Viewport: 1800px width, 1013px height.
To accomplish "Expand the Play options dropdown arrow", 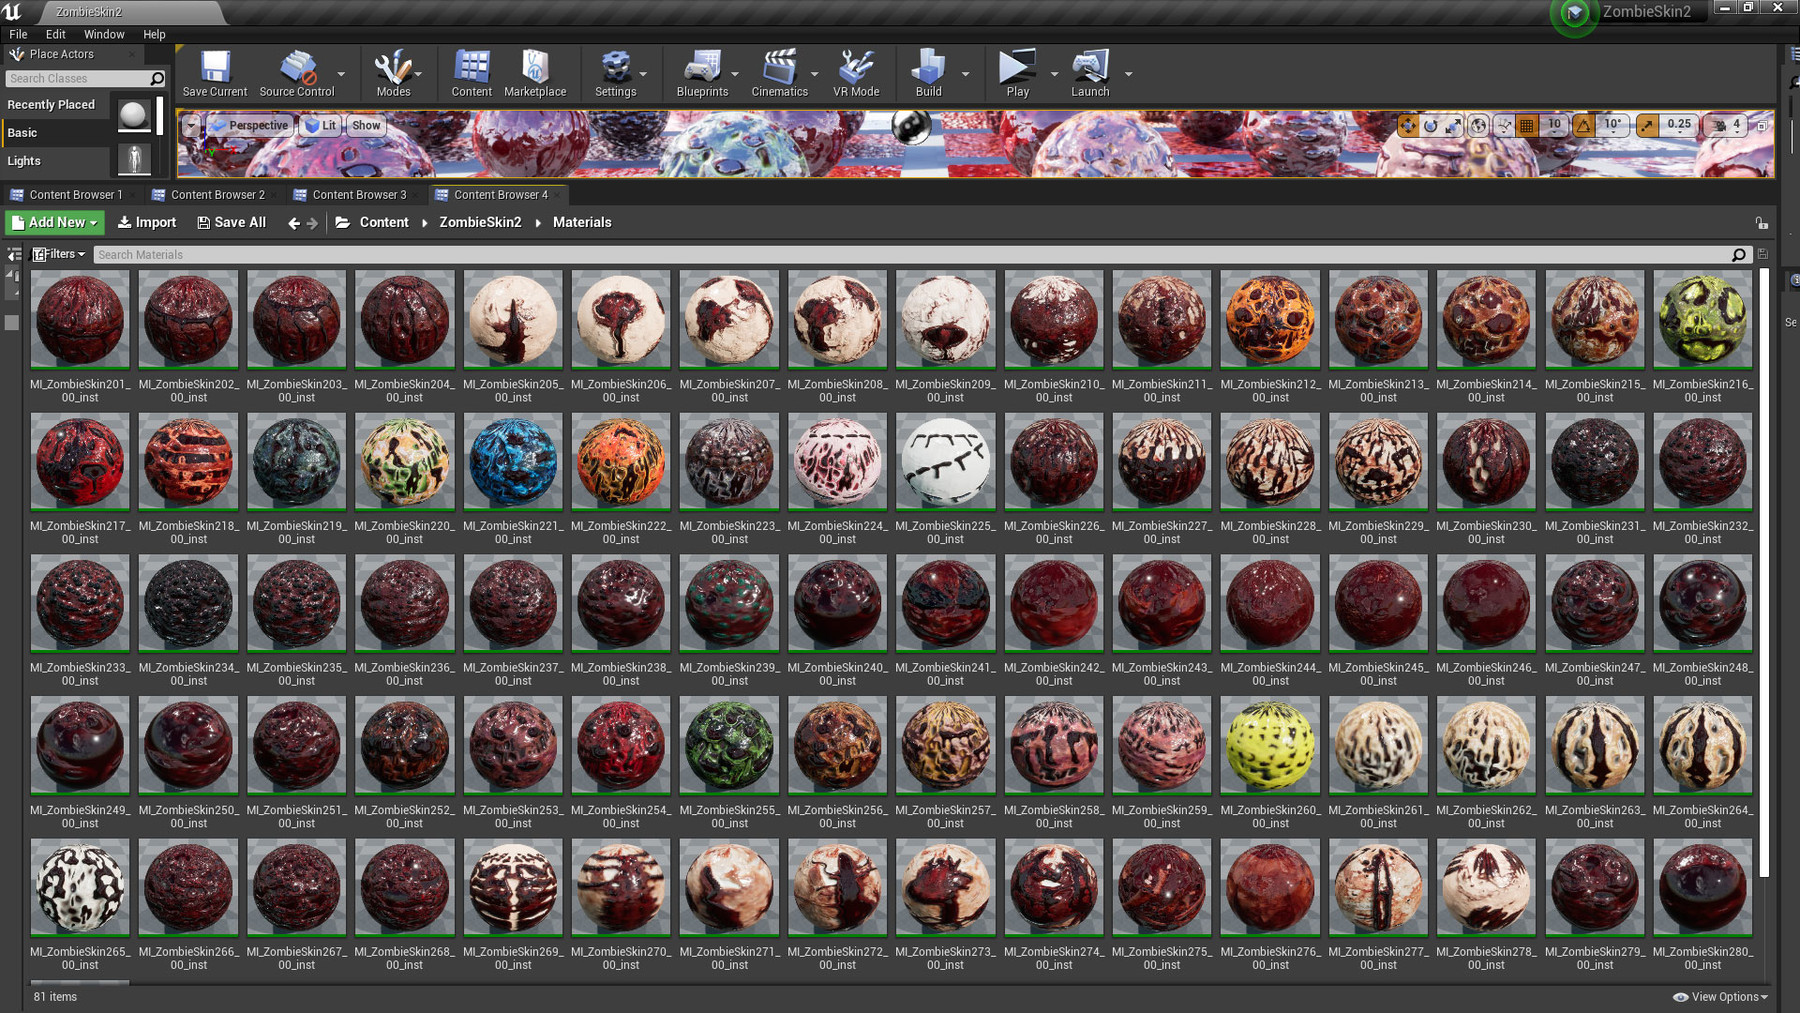I will (x=1054, y=74).
